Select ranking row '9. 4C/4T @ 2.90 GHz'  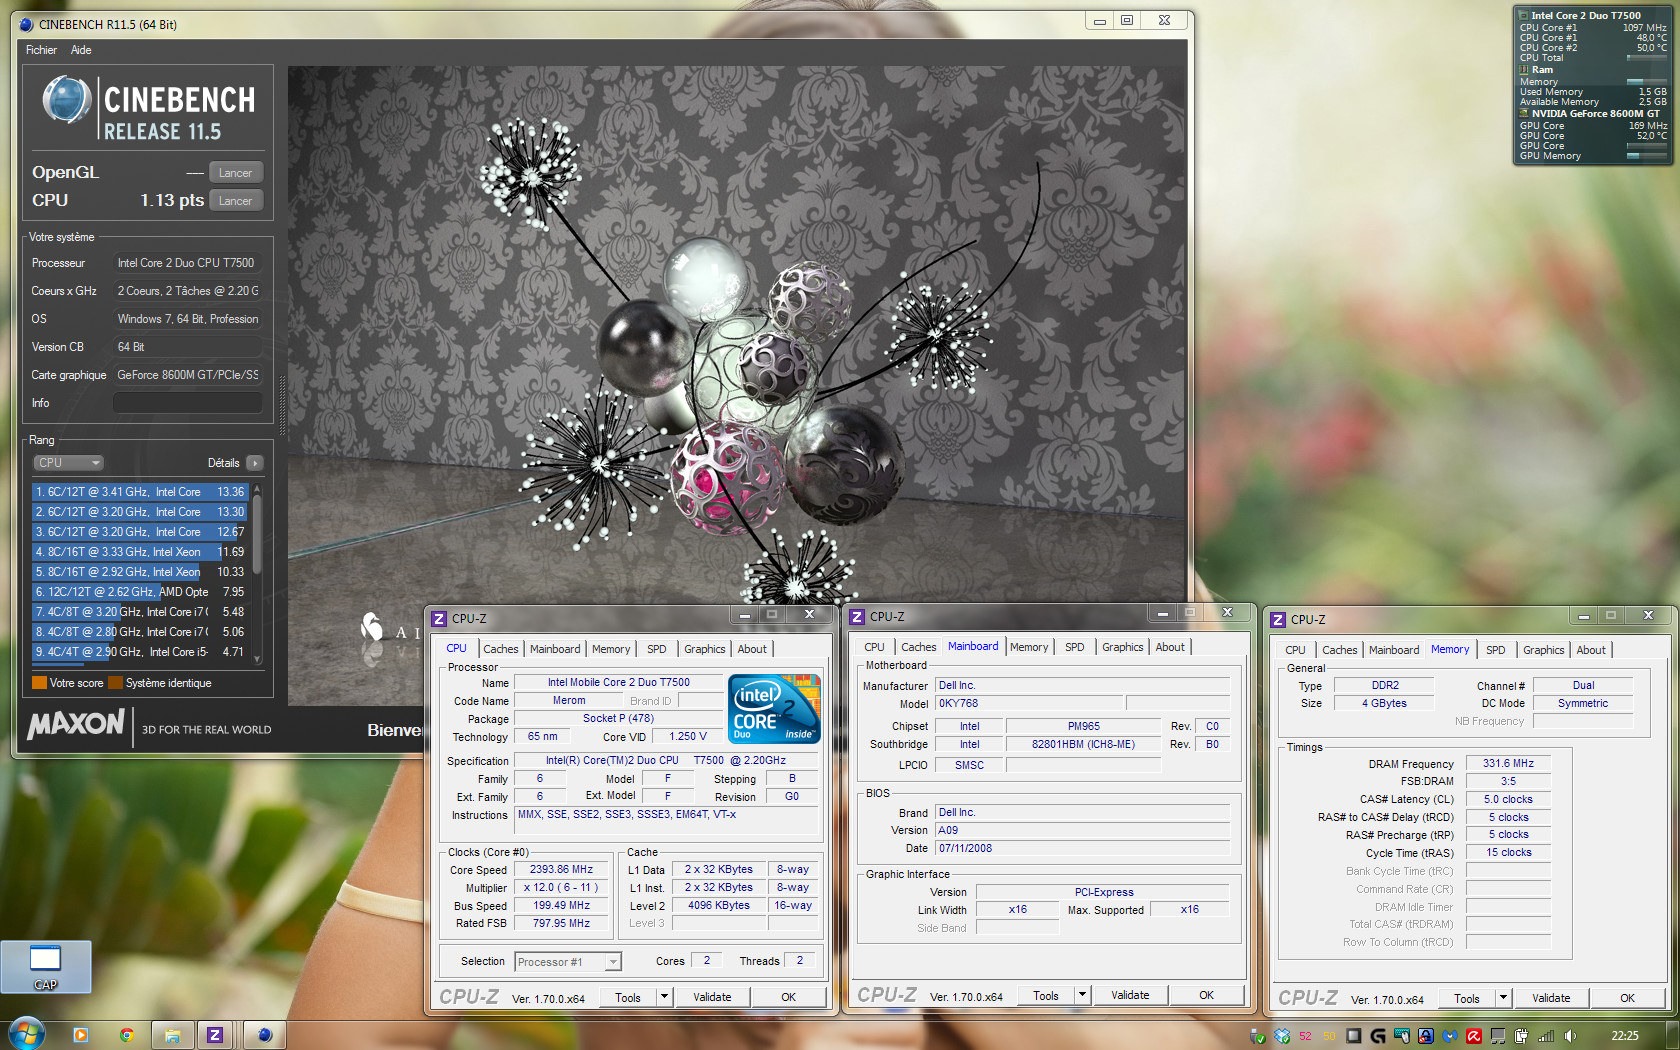[140, 652]
